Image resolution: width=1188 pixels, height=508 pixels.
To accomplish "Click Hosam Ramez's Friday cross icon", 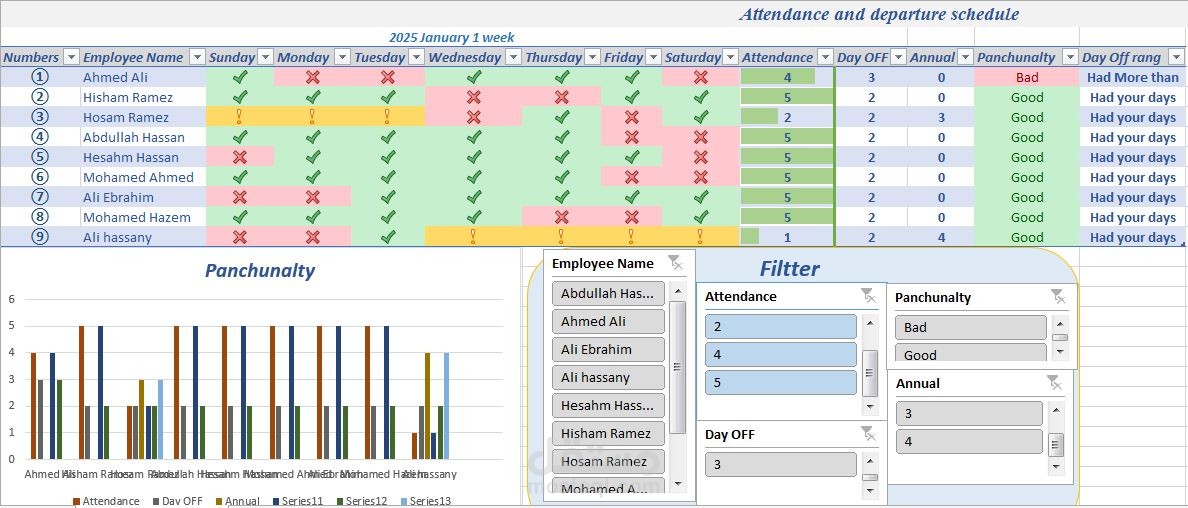I will point(631,117).
